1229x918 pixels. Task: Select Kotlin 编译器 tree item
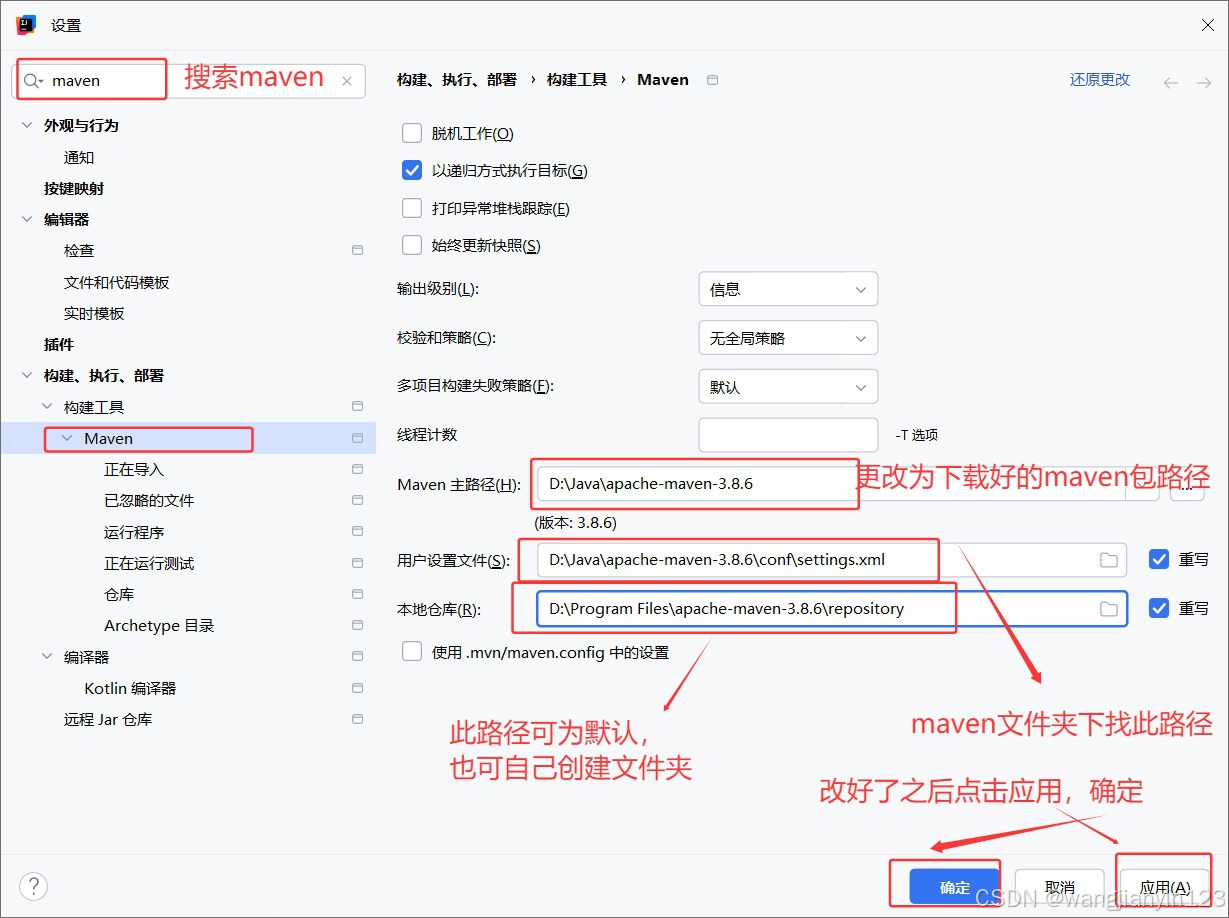(x=130, y=688)
